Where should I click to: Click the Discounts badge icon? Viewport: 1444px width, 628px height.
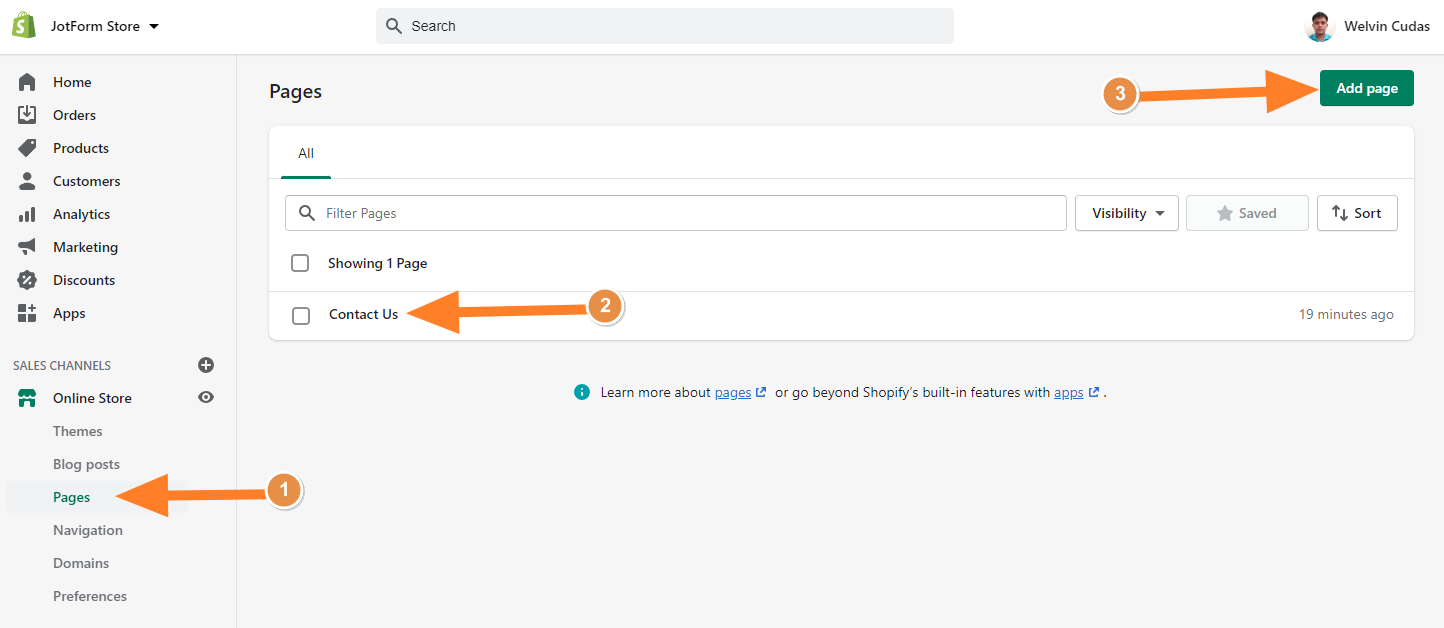[27, 280]
